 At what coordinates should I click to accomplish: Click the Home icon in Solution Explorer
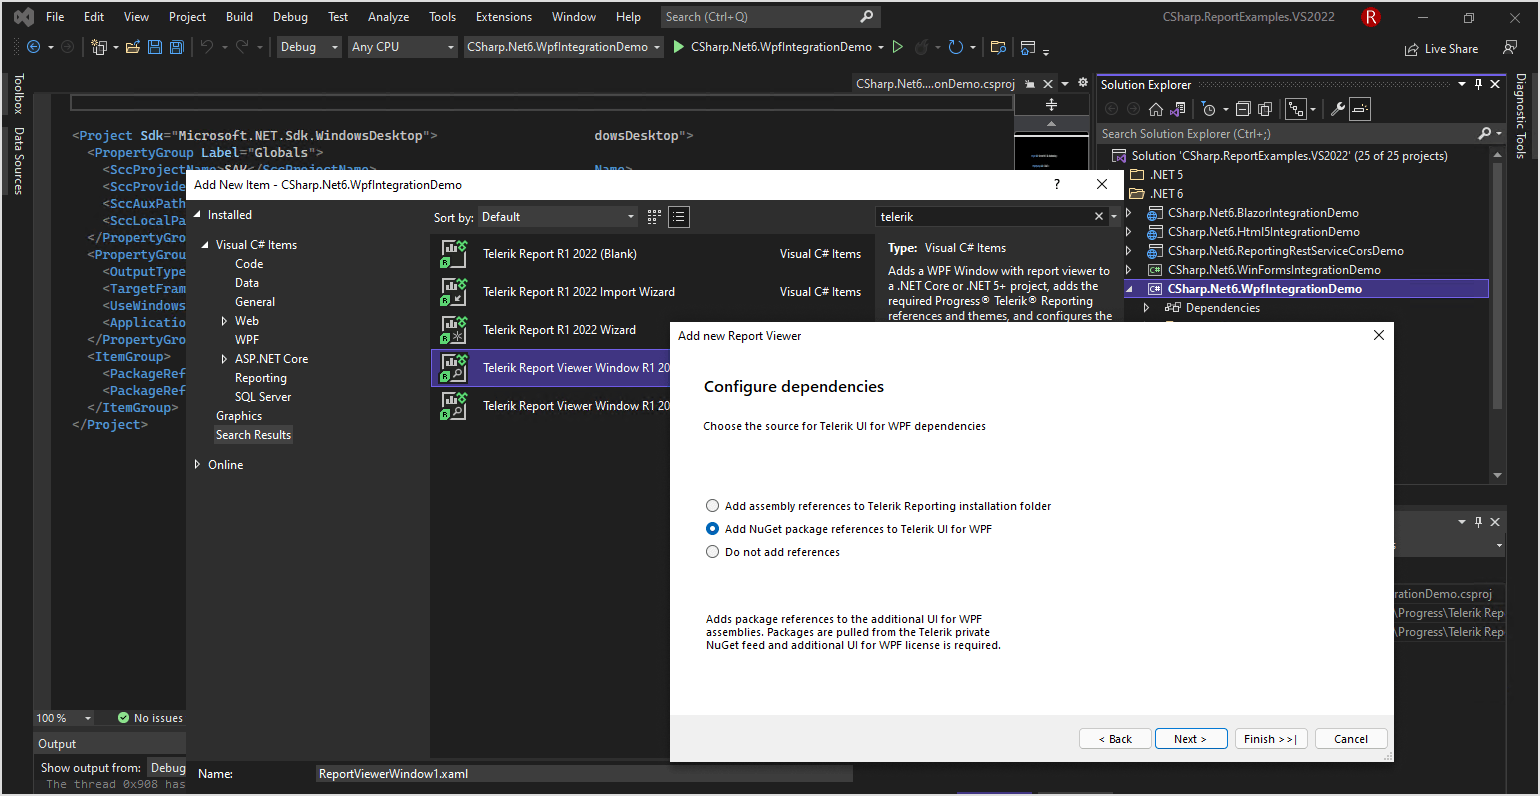click(x=1156, y=109)
